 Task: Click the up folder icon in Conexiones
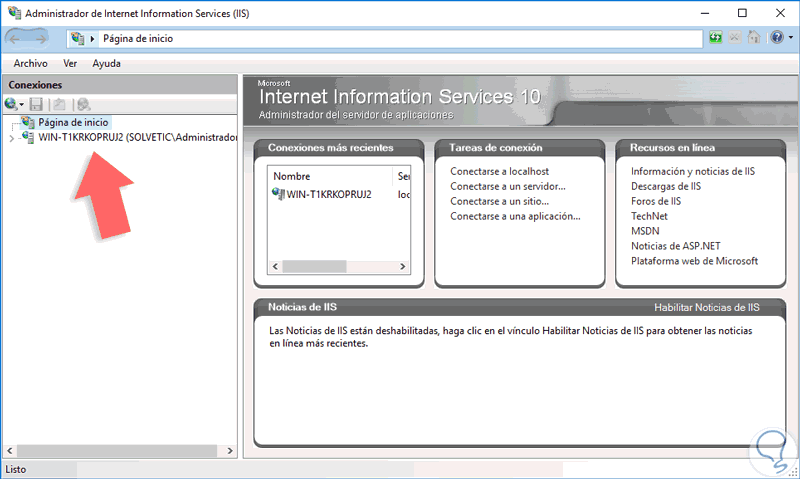(x=59, y=105)
